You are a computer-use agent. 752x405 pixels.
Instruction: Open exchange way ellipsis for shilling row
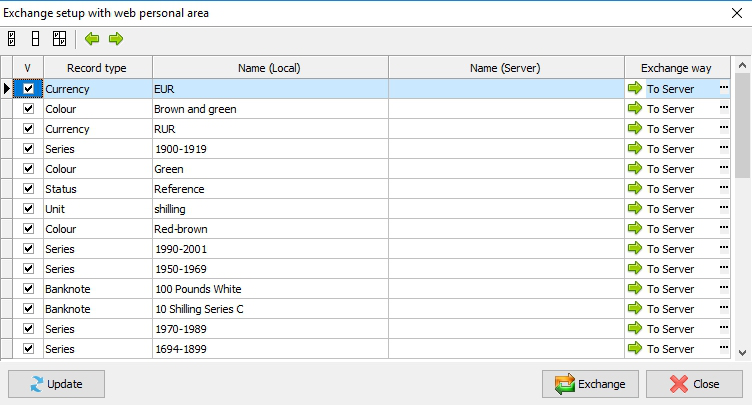pyautogui.click(x=724, y=208)
